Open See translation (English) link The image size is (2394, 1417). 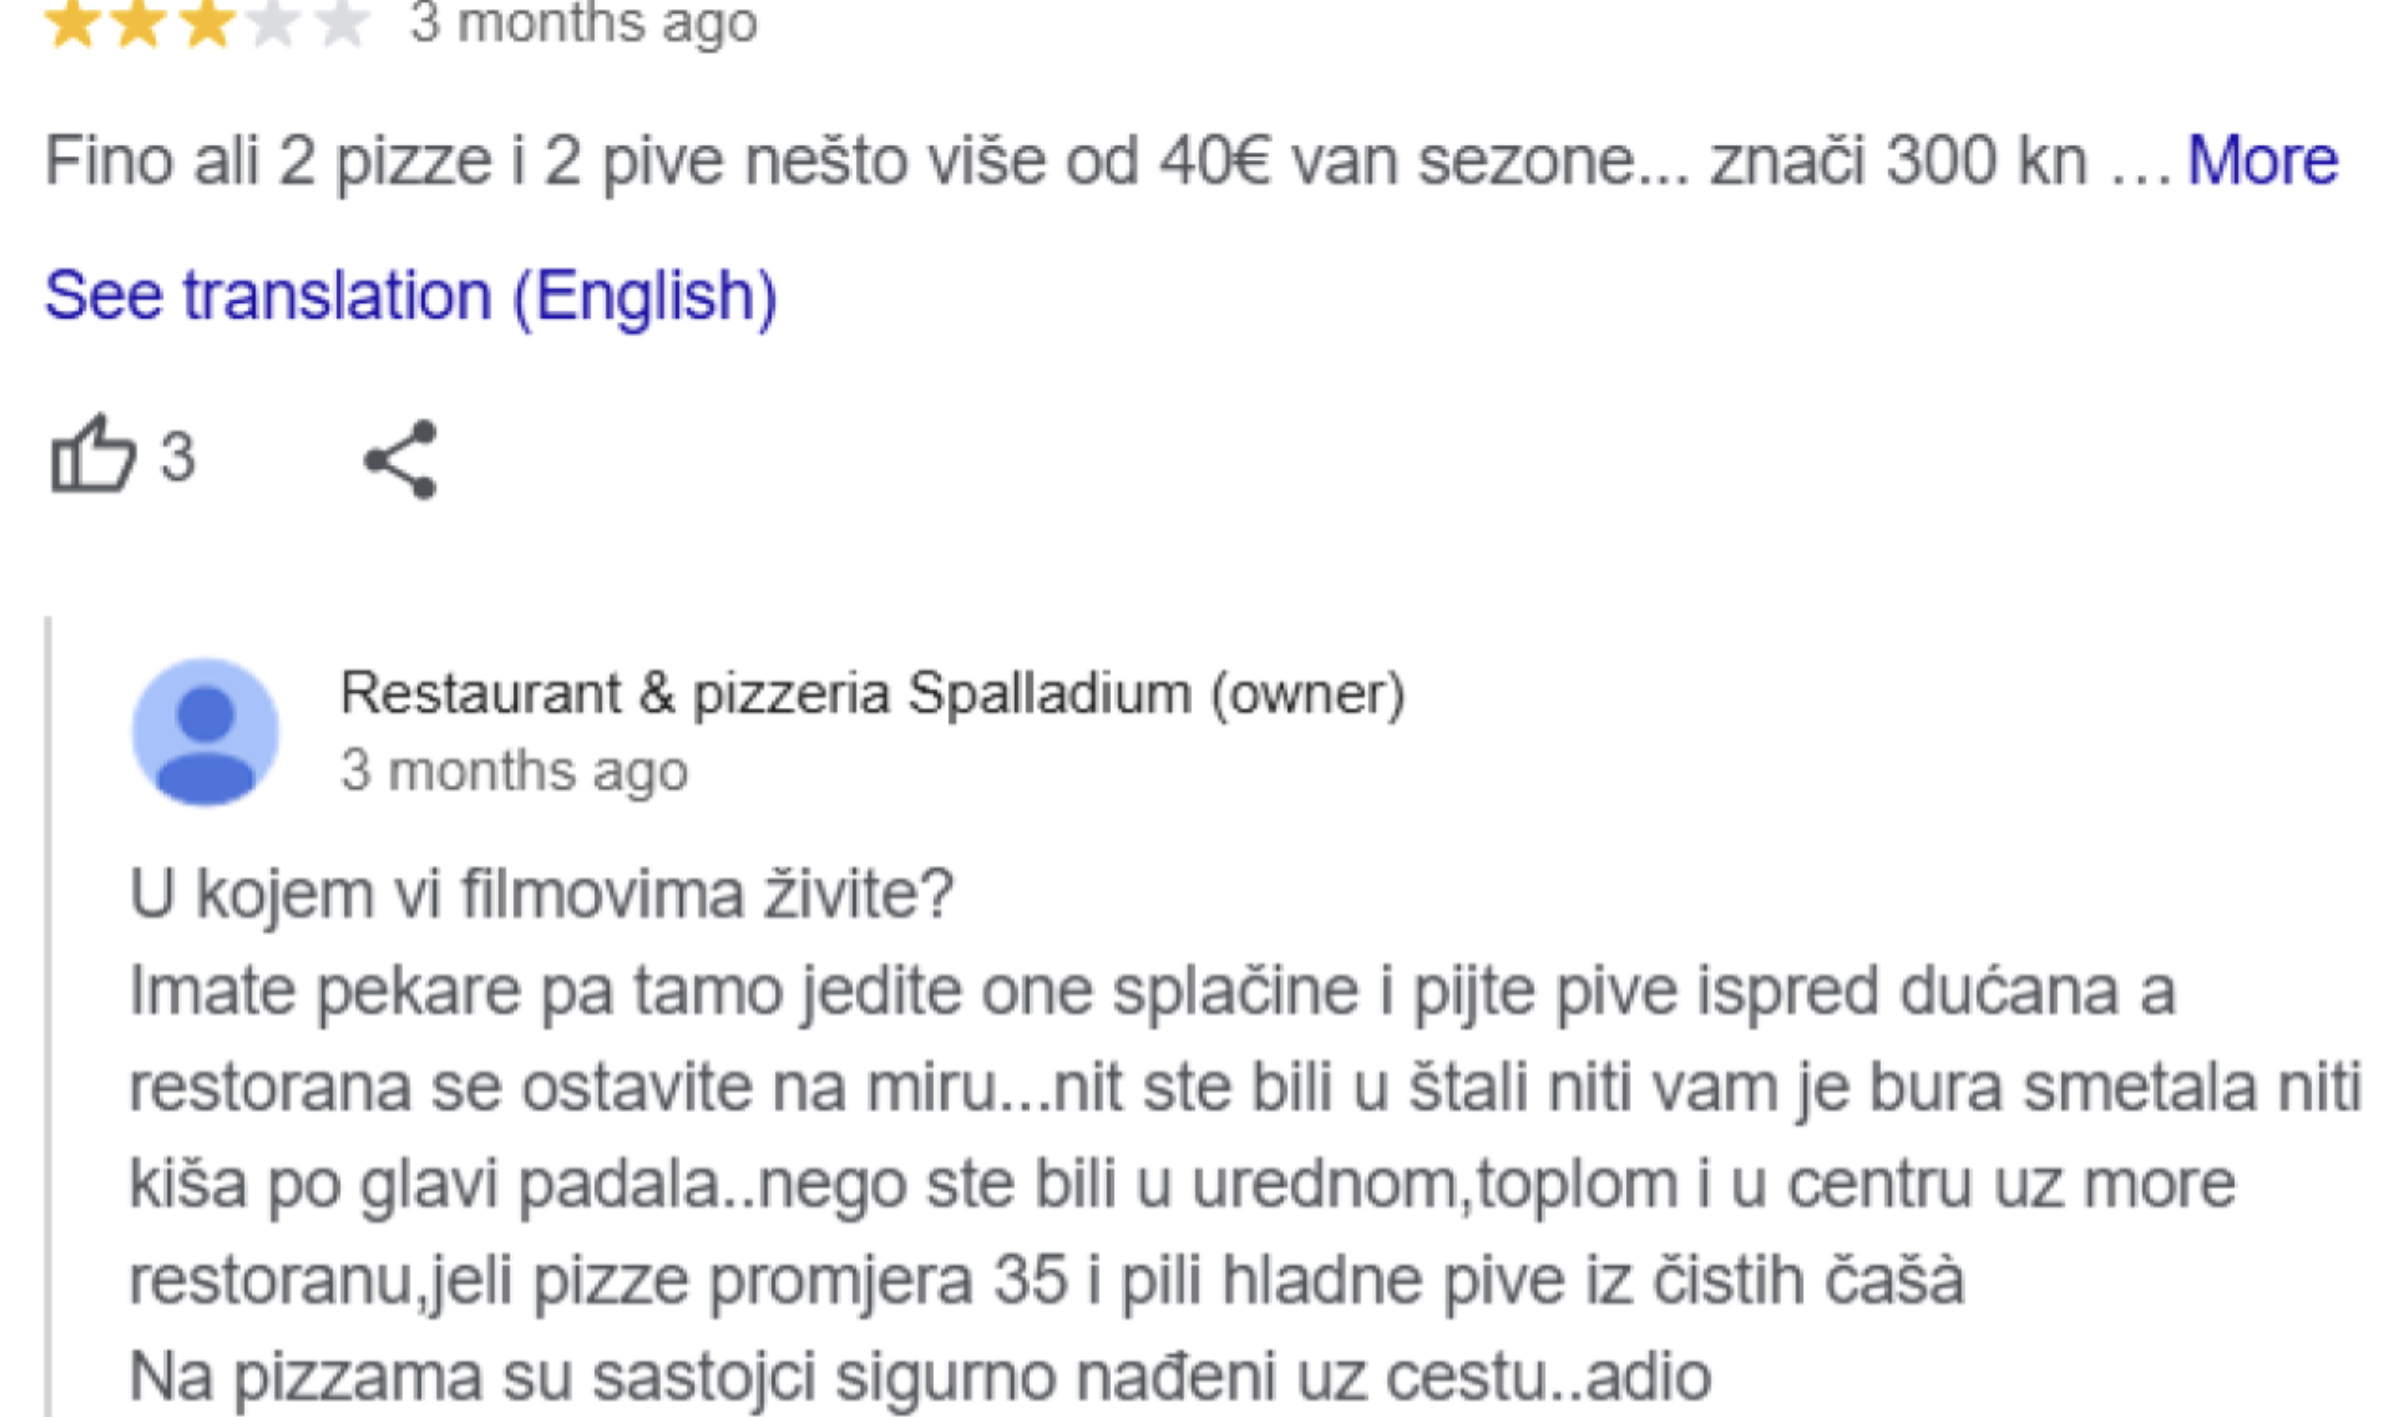coord(410,295)
